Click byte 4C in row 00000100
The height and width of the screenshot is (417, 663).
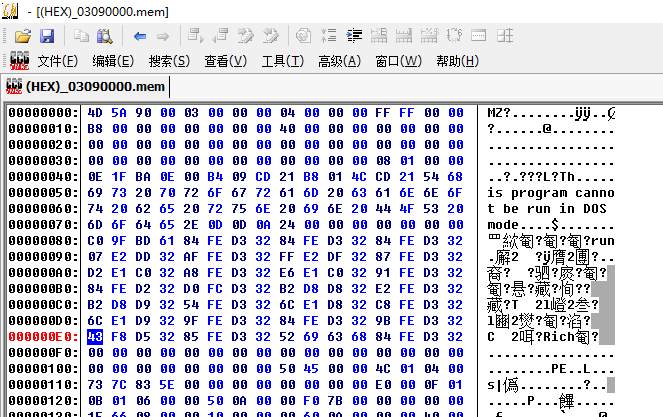pos(383,369)
